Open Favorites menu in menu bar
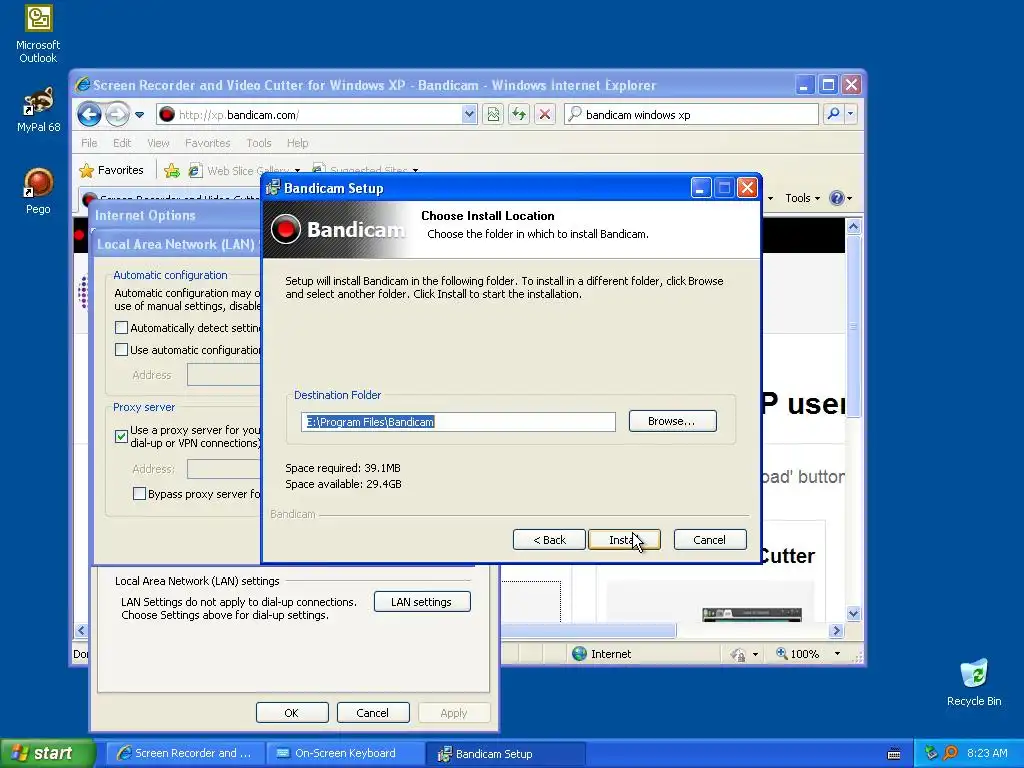 coord(208,143)
